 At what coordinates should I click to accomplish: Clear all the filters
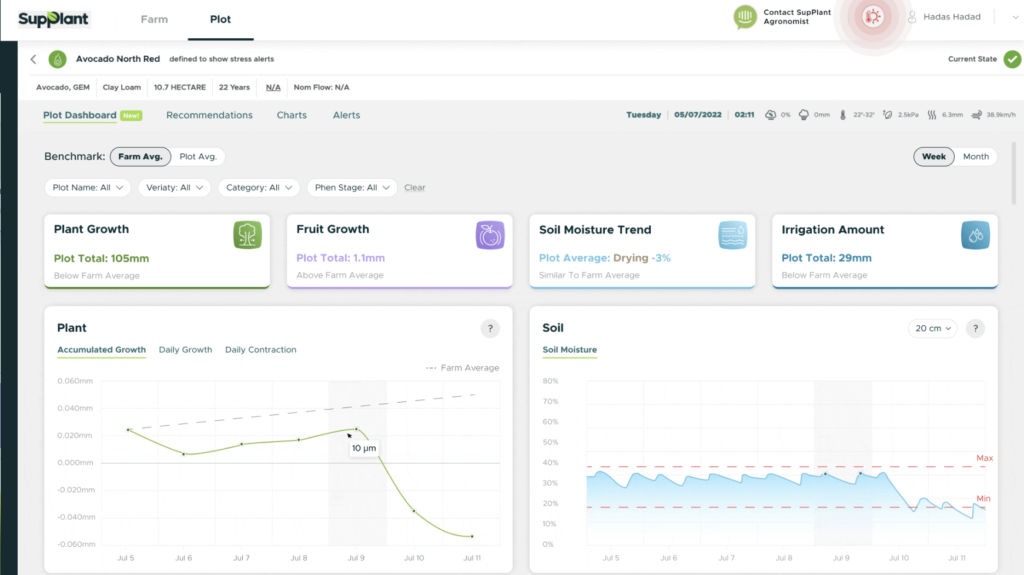(414, 188)
